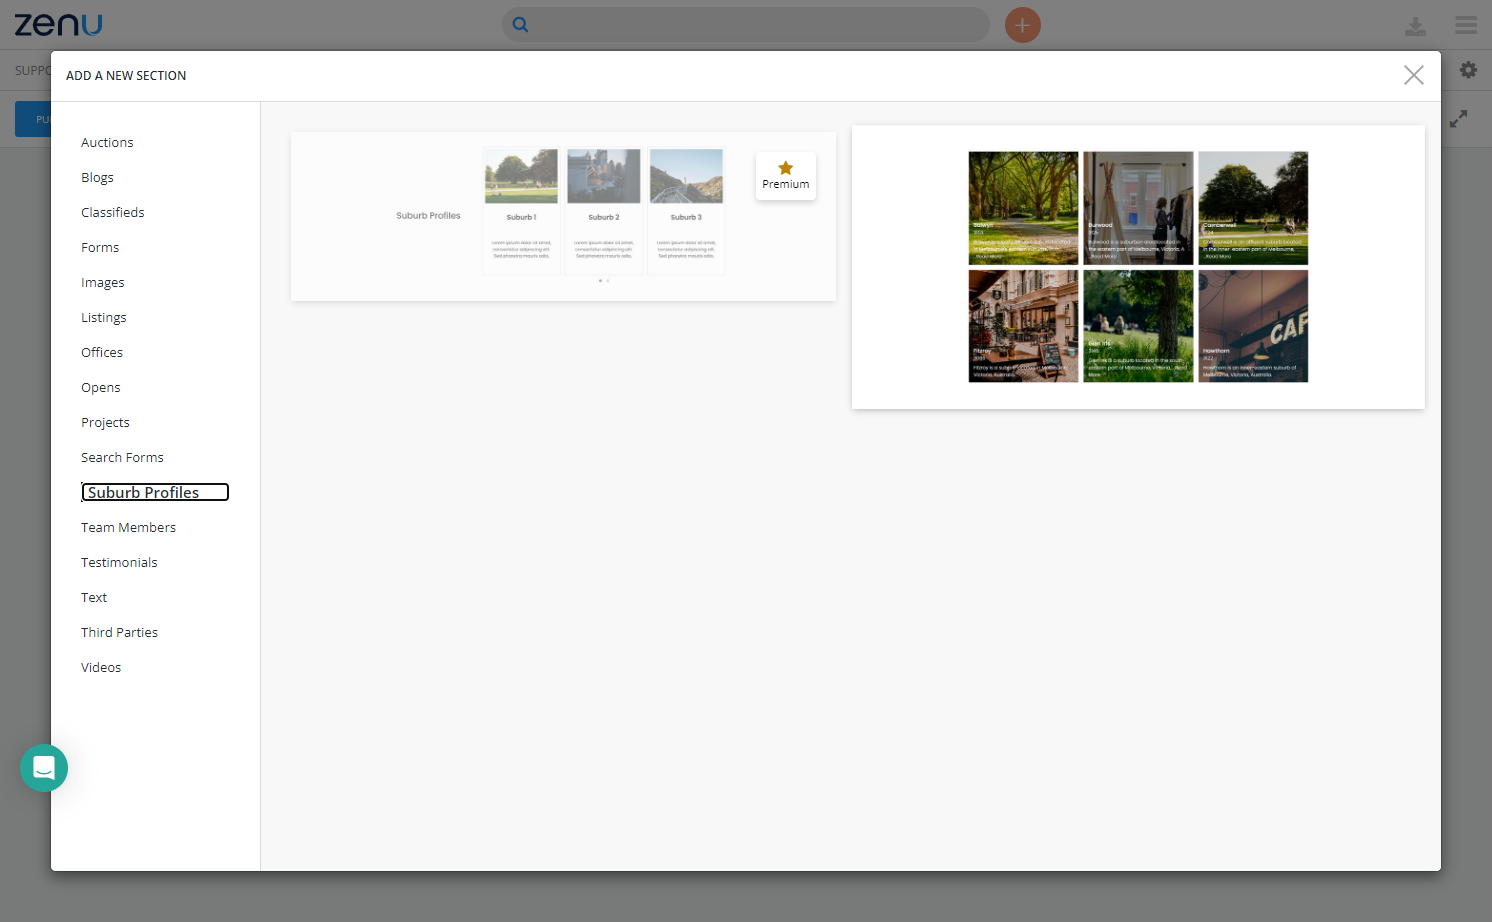Screen dimensions: 1492x922
Task: Select the Blogs category
Action: pos(97,178)
